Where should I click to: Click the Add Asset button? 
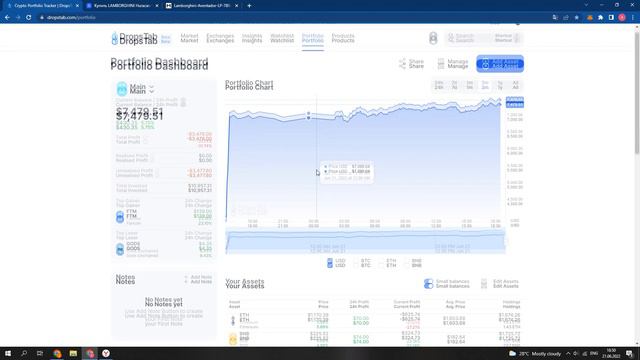(x=500, y=64)
